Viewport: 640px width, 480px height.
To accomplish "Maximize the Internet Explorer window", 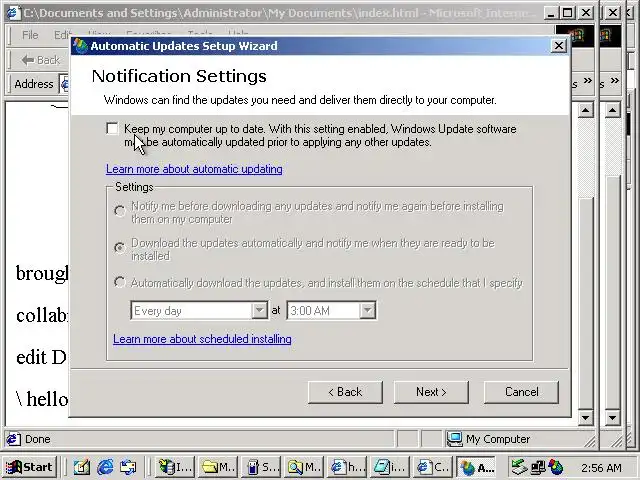I will pos(568,13).
